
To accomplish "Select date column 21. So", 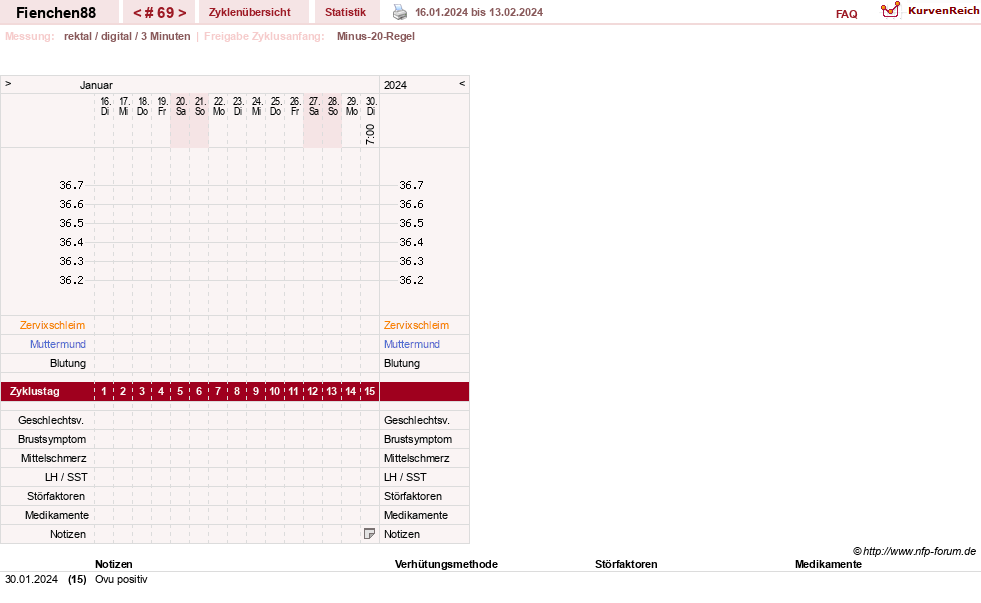I will click(200, 106).
